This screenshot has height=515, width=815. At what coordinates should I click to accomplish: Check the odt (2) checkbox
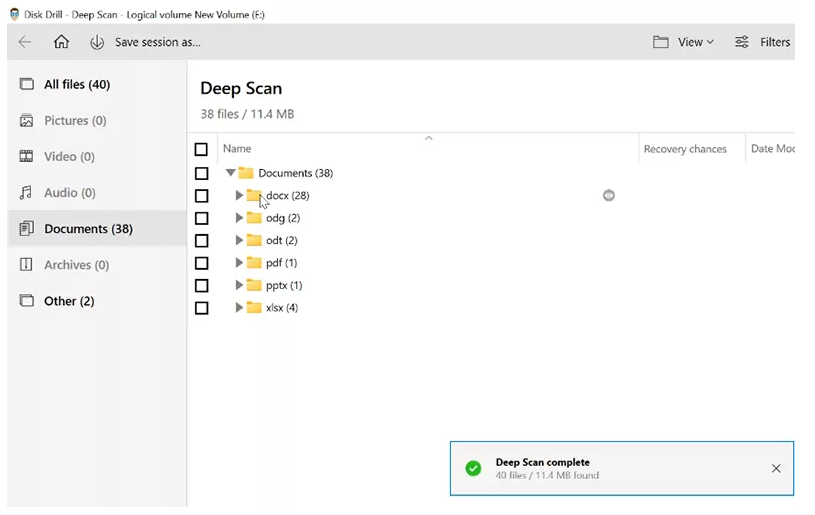[201, 241]
